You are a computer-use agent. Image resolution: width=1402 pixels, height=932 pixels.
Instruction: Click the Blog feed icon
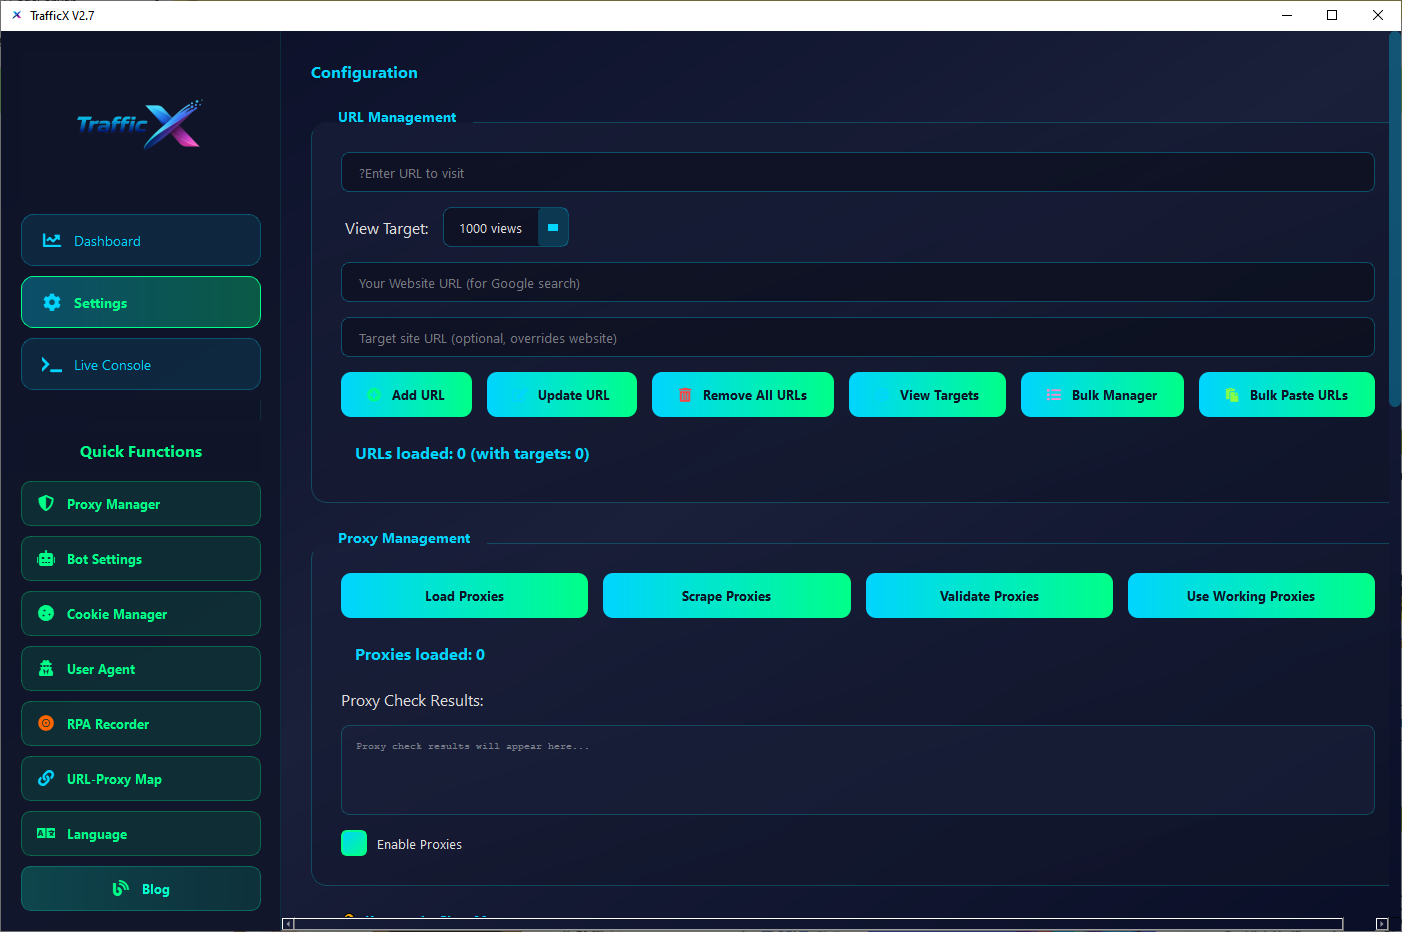click(121, 888)
